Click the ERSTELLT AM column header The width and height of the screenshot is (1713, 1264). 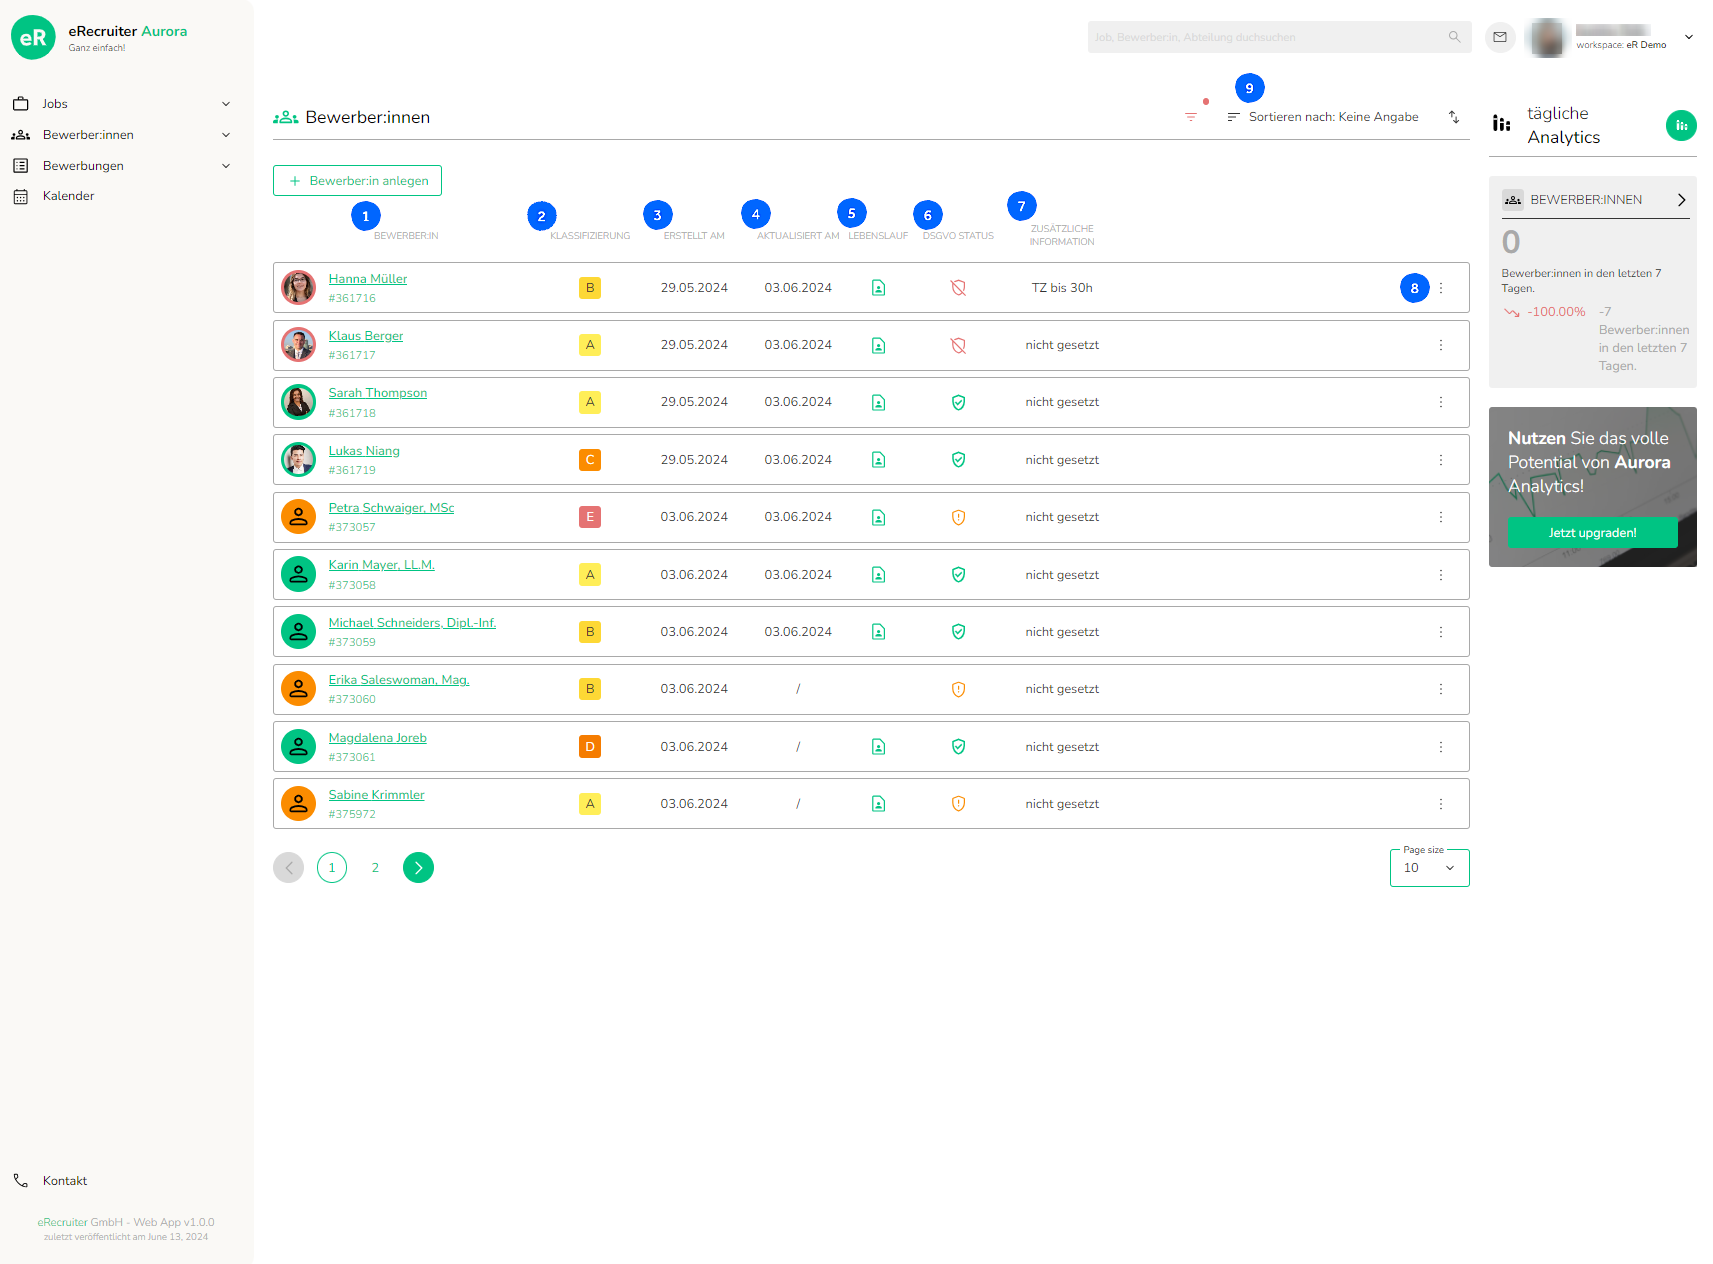coord(694,236)
